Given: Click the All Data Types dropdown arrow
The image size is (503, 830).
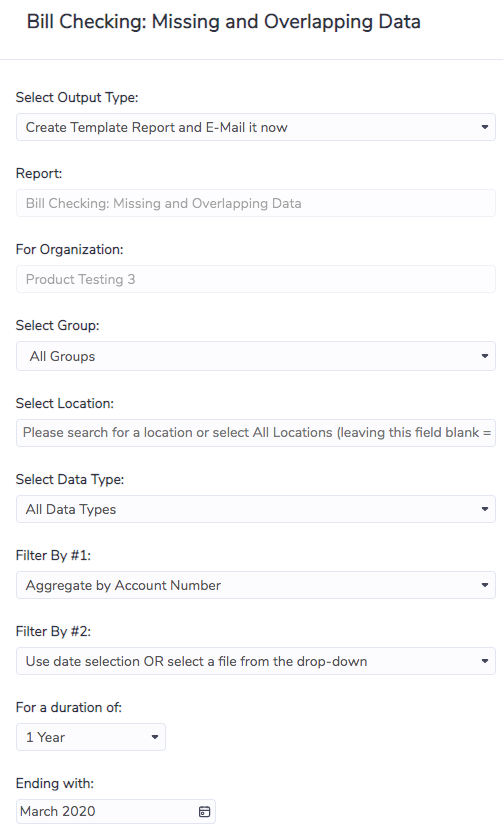Looking at the screenshot, I should (x=484, y=509).
